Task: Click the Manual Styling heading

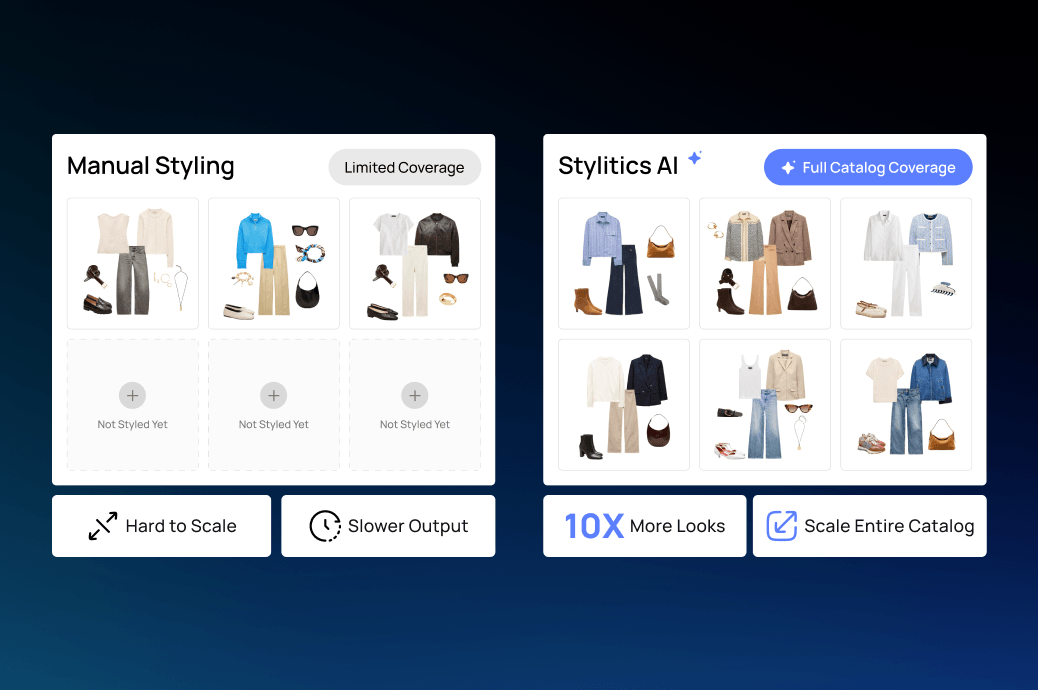Action: coord(151,166)
